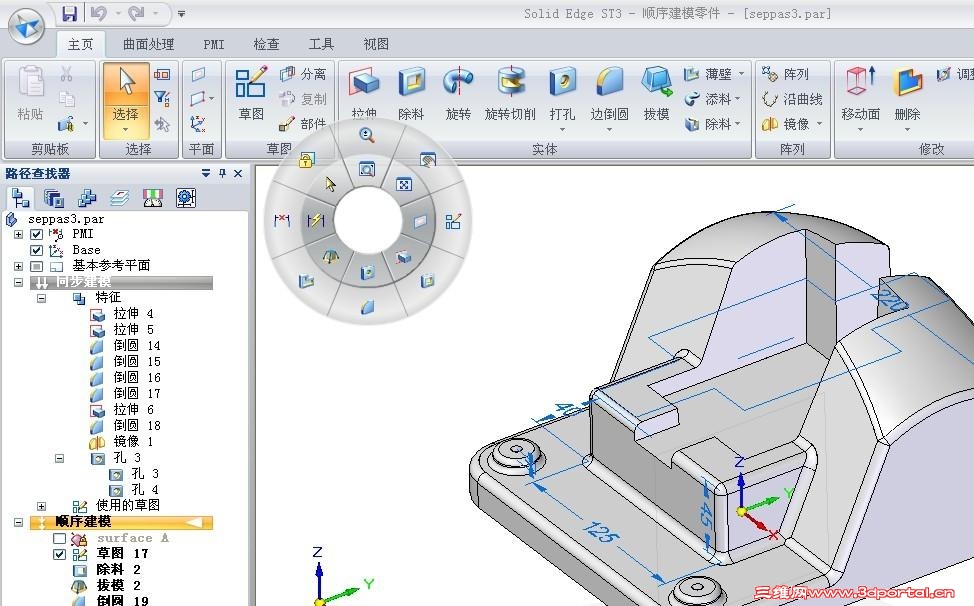This screenshot has width=974, height=606.
Task: Check the surface A checkbox
Action: (59, 538)
